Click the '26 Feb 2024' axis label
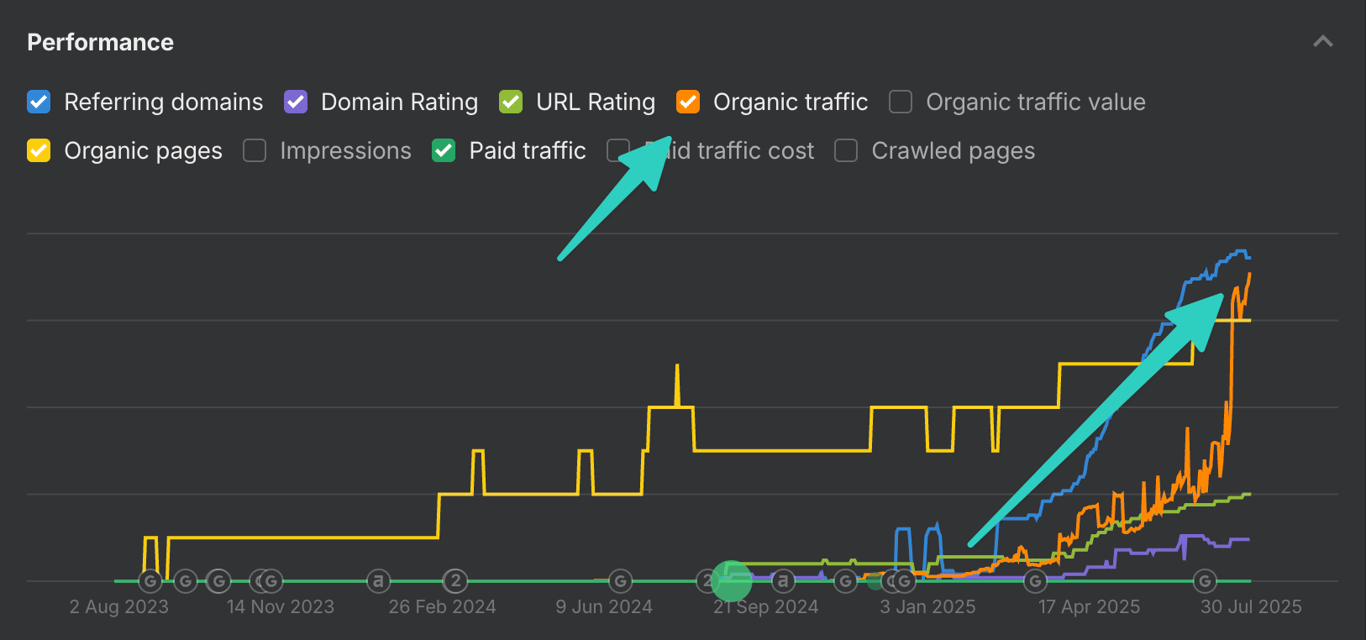The height and width of the screenshot is (640, 1366). coord(442,607)
